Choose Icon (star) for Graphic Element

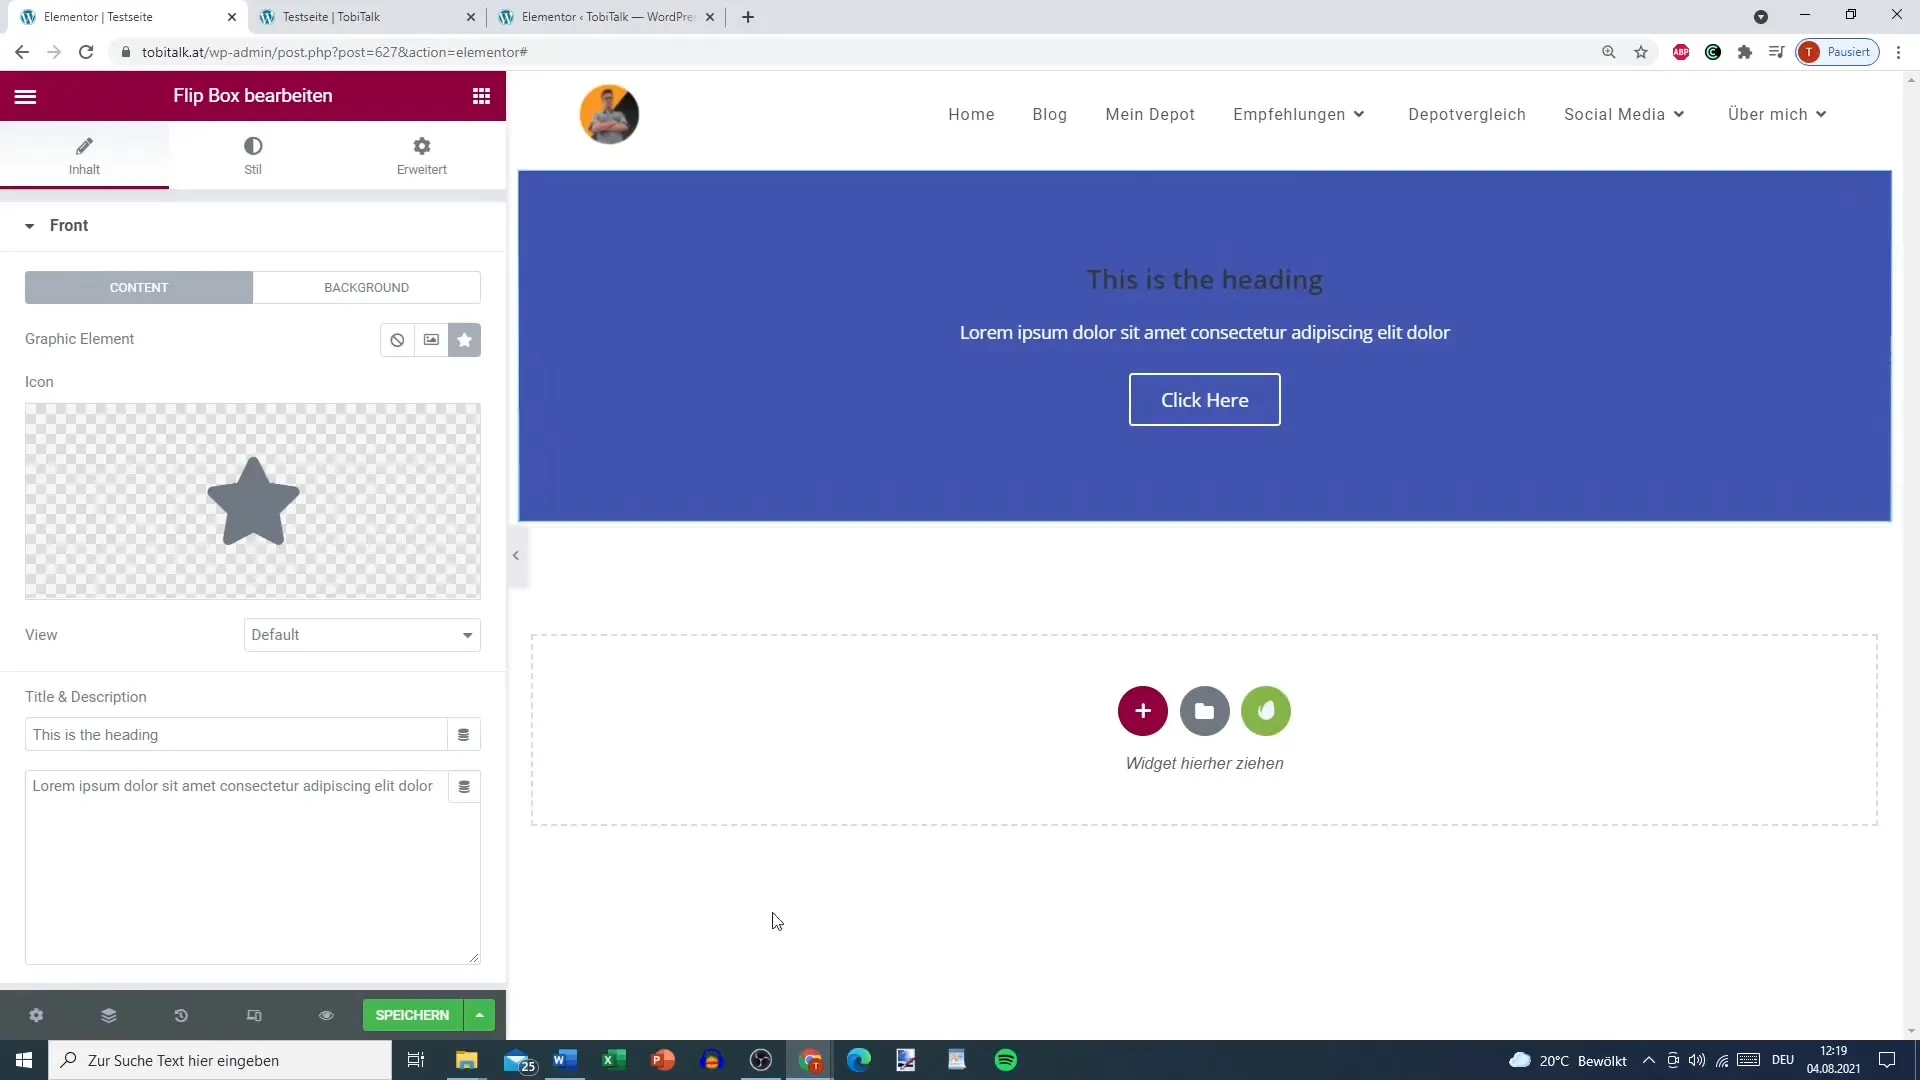tap(464, 340)
